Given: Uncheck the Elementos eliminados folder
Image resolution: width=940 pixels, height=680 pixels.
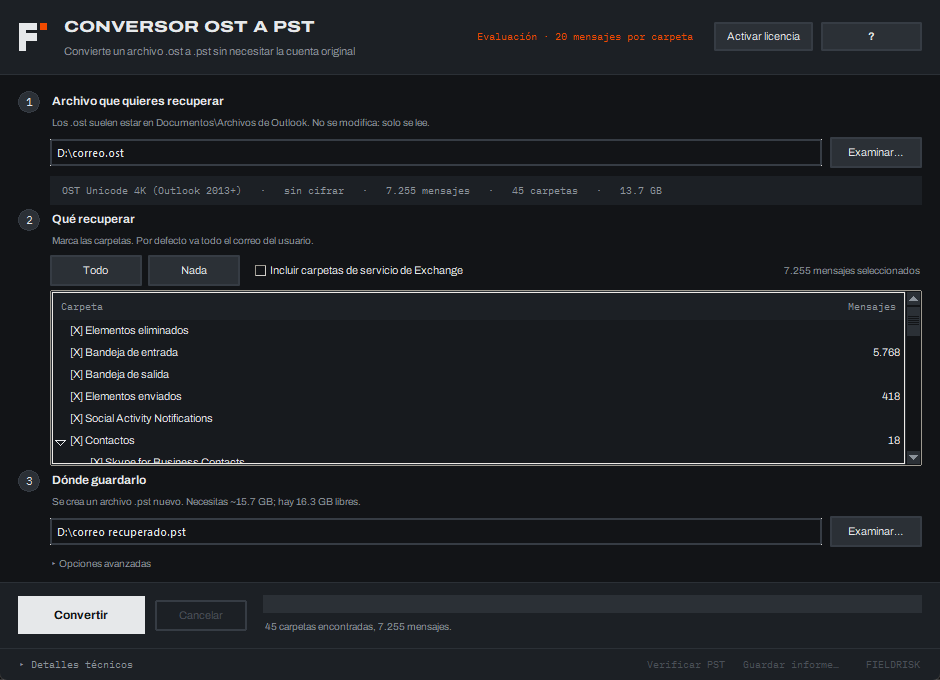Looking at the screenshot, I should [76, 330].
